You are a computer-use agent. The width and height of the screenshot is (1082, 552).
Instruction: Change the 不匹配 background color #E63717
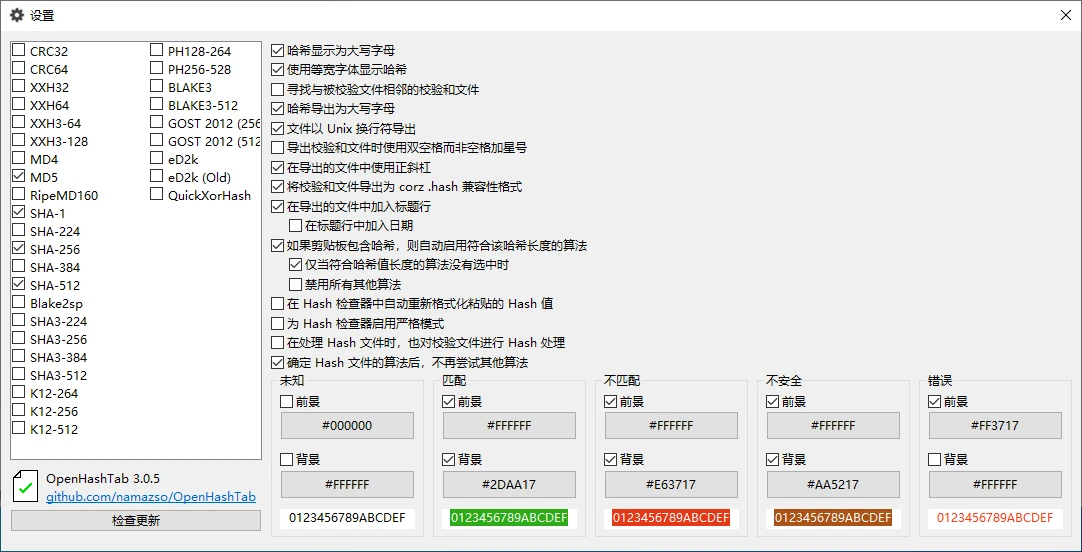click(671, 485)
